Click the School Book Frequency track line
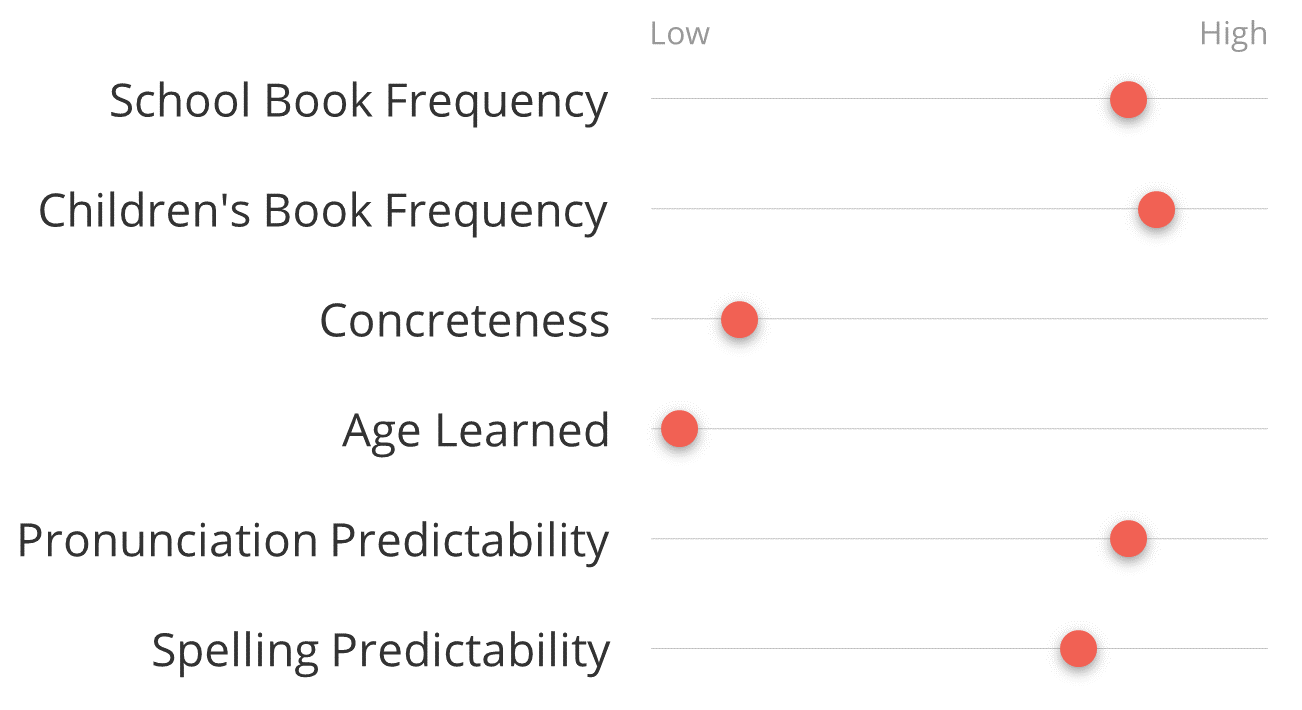 (x=959, y=98)
